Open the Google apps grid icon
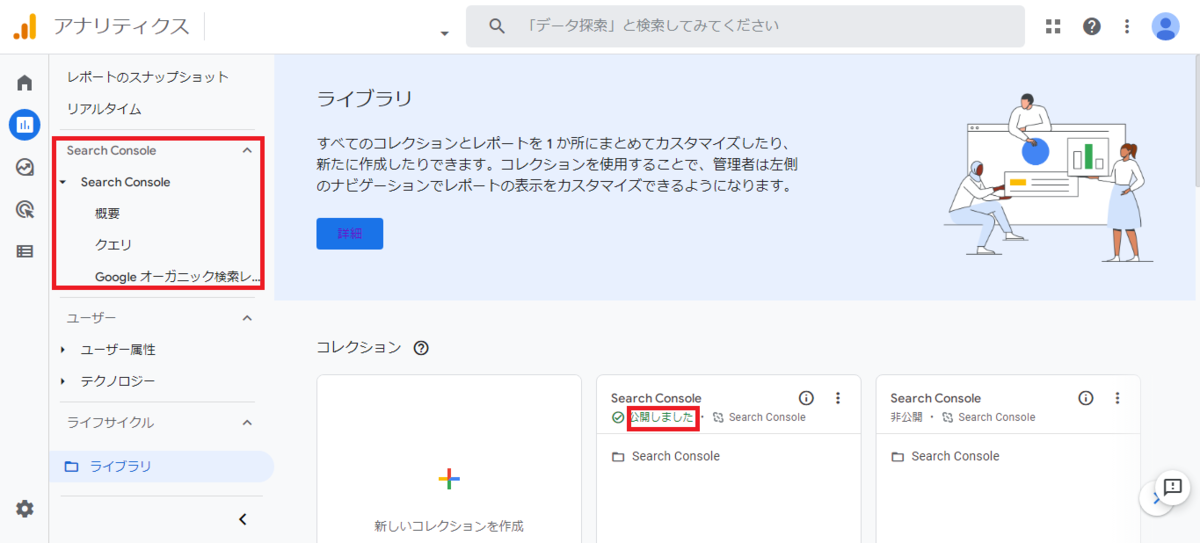The width and height of the screenshot is (1200, 543). coord(1053,26)
